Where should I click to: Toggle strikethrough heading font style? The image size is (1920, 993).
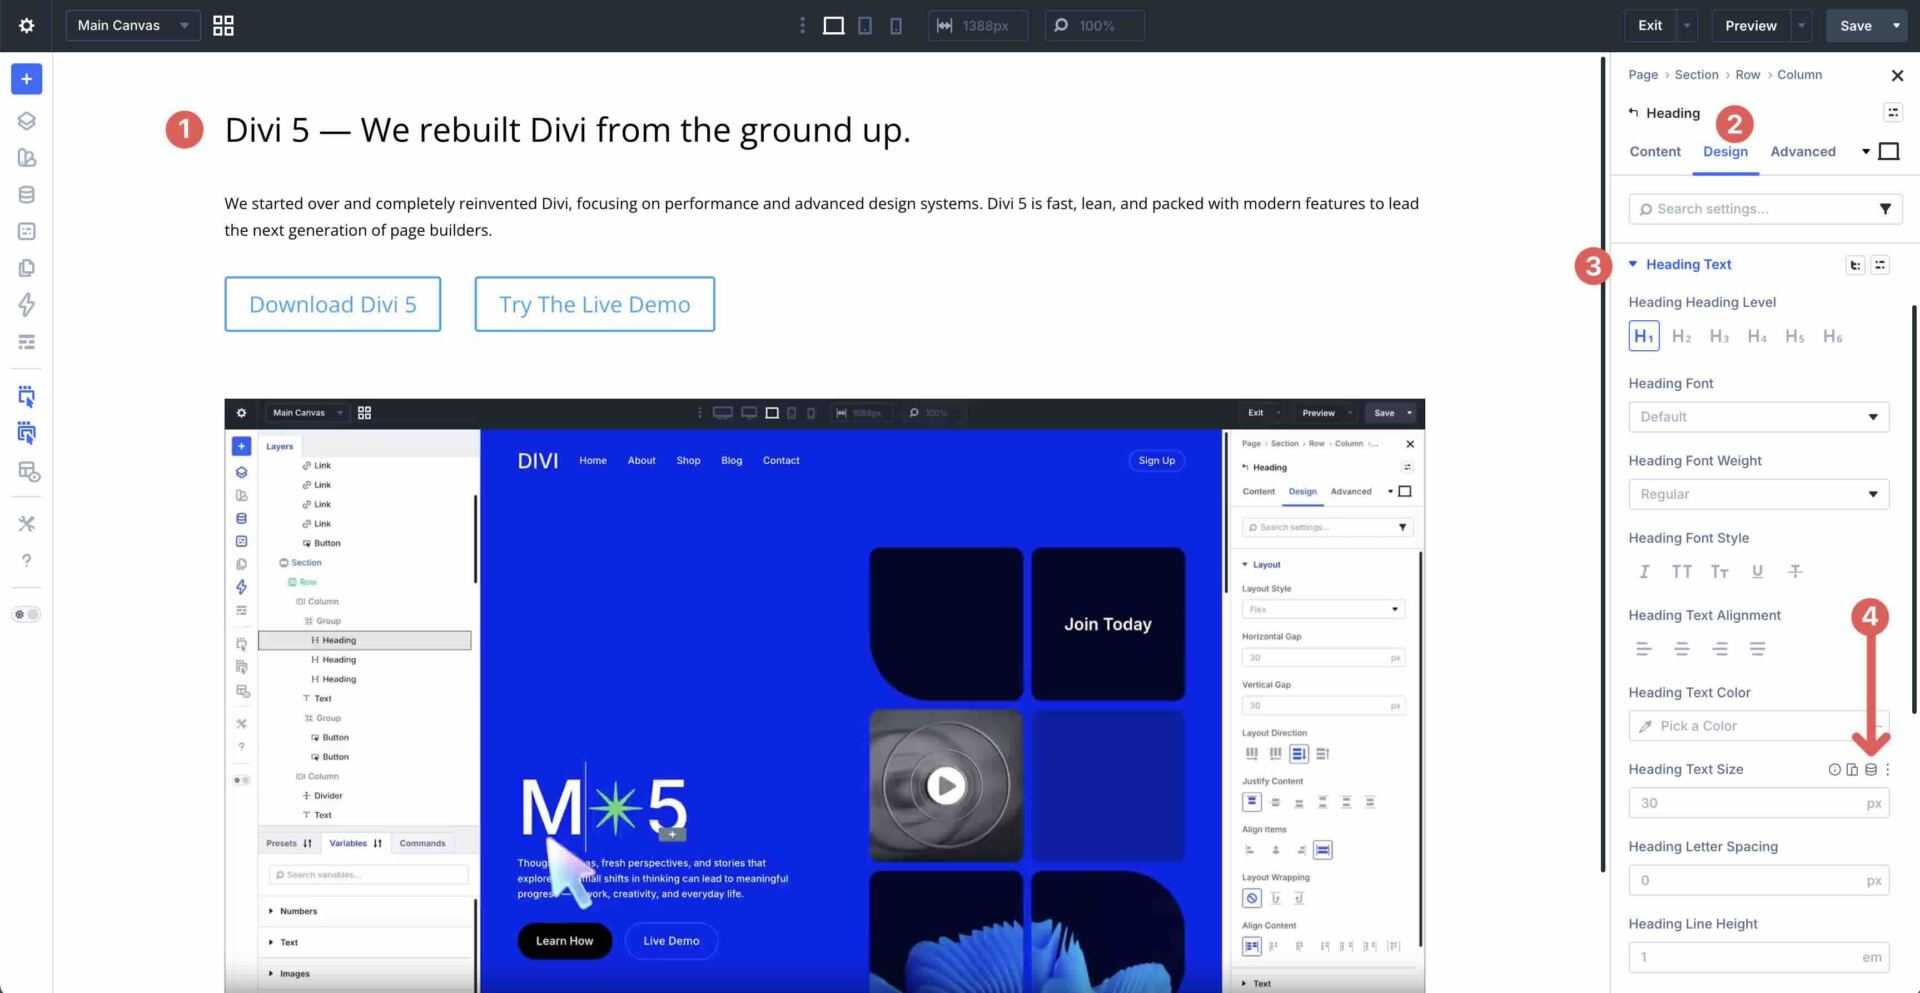[1795, 571]
